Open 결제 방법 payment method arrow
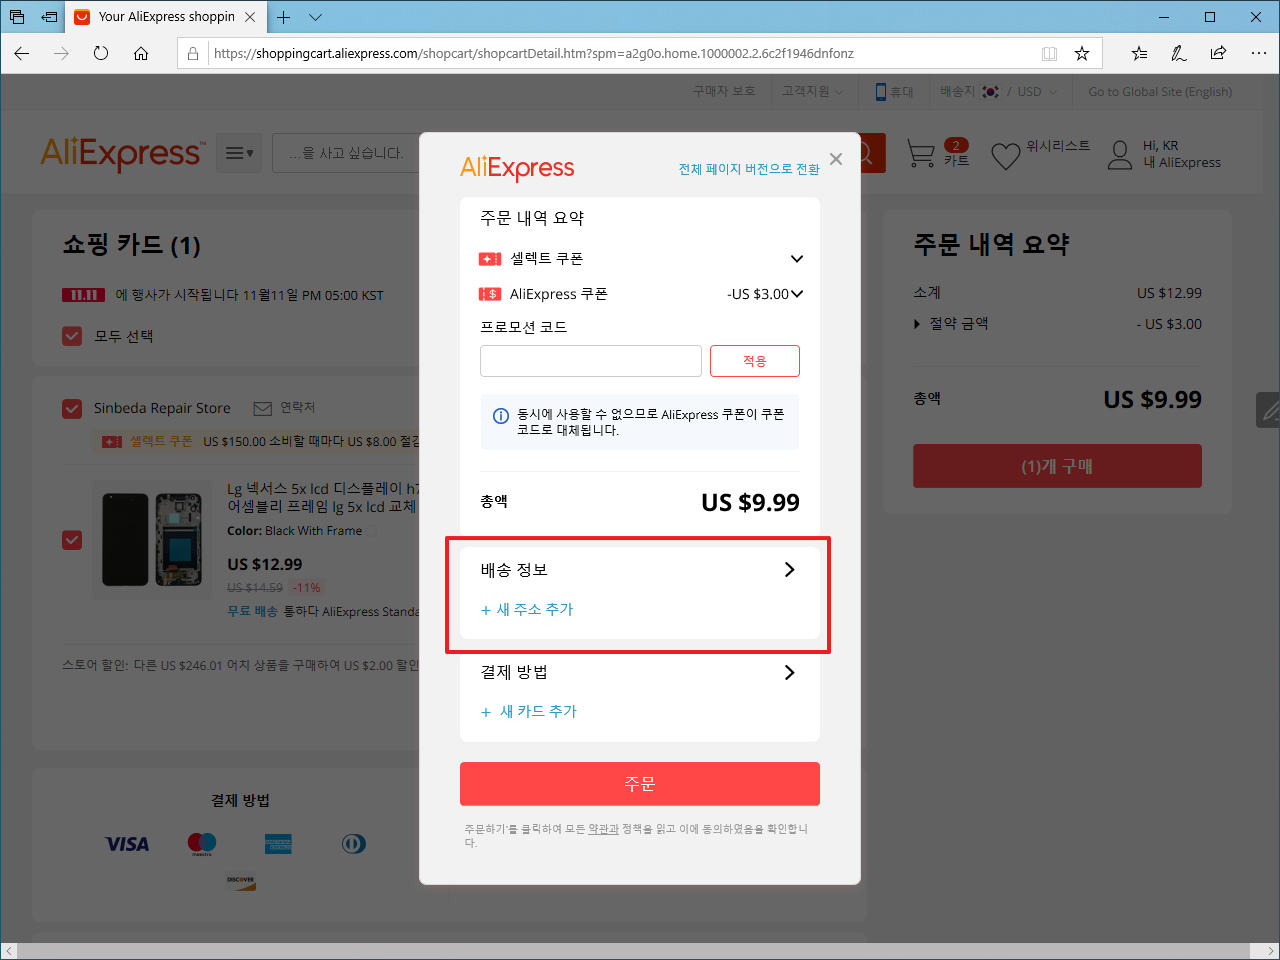Image resolution: width=1280 pixels, height=960 pixels. (789, 672)
